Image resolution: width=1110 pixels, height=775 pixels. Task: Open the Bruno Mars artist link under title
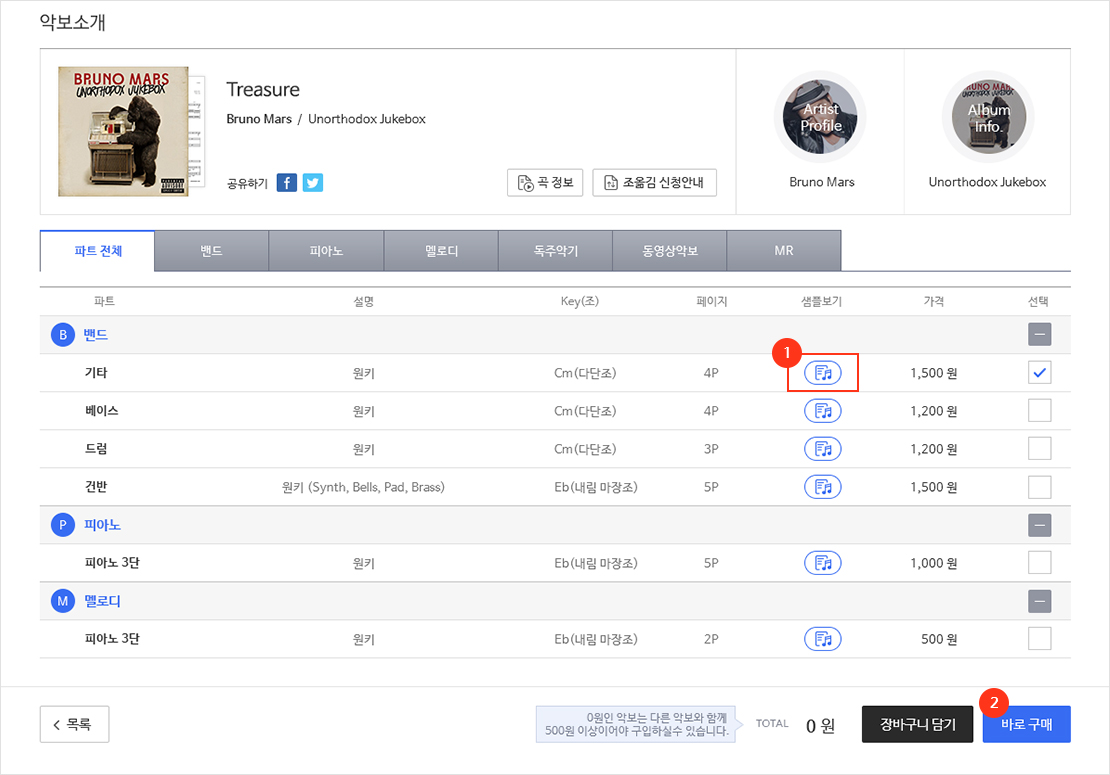pyautogui.click(x=259, y=119)
